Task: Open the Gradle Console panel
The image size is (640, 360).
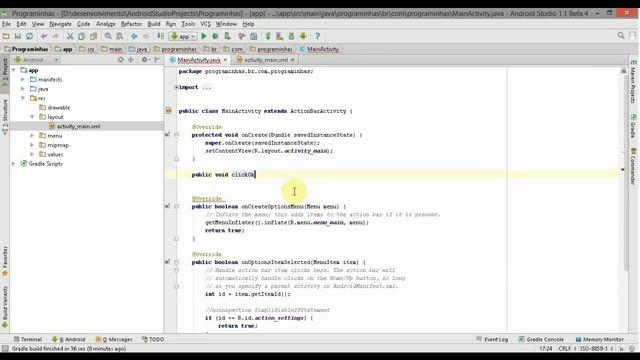Action: pos(541,339)
